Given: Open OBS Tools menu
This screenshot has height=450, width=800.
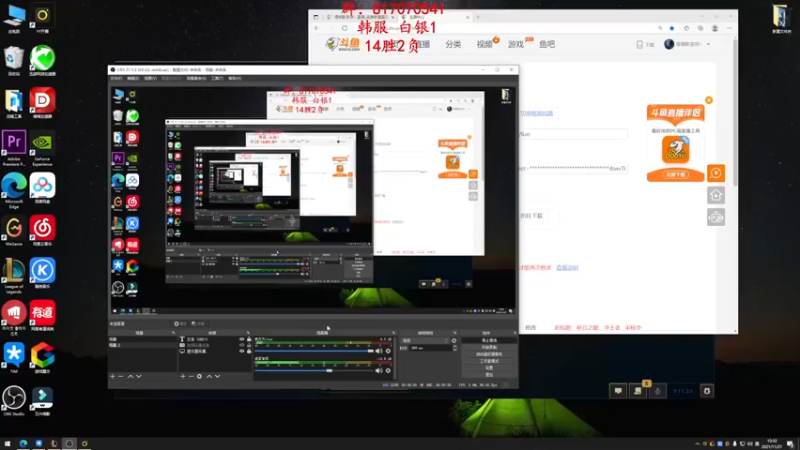Looking at the screenshot, I should click(x=217, y=79).
